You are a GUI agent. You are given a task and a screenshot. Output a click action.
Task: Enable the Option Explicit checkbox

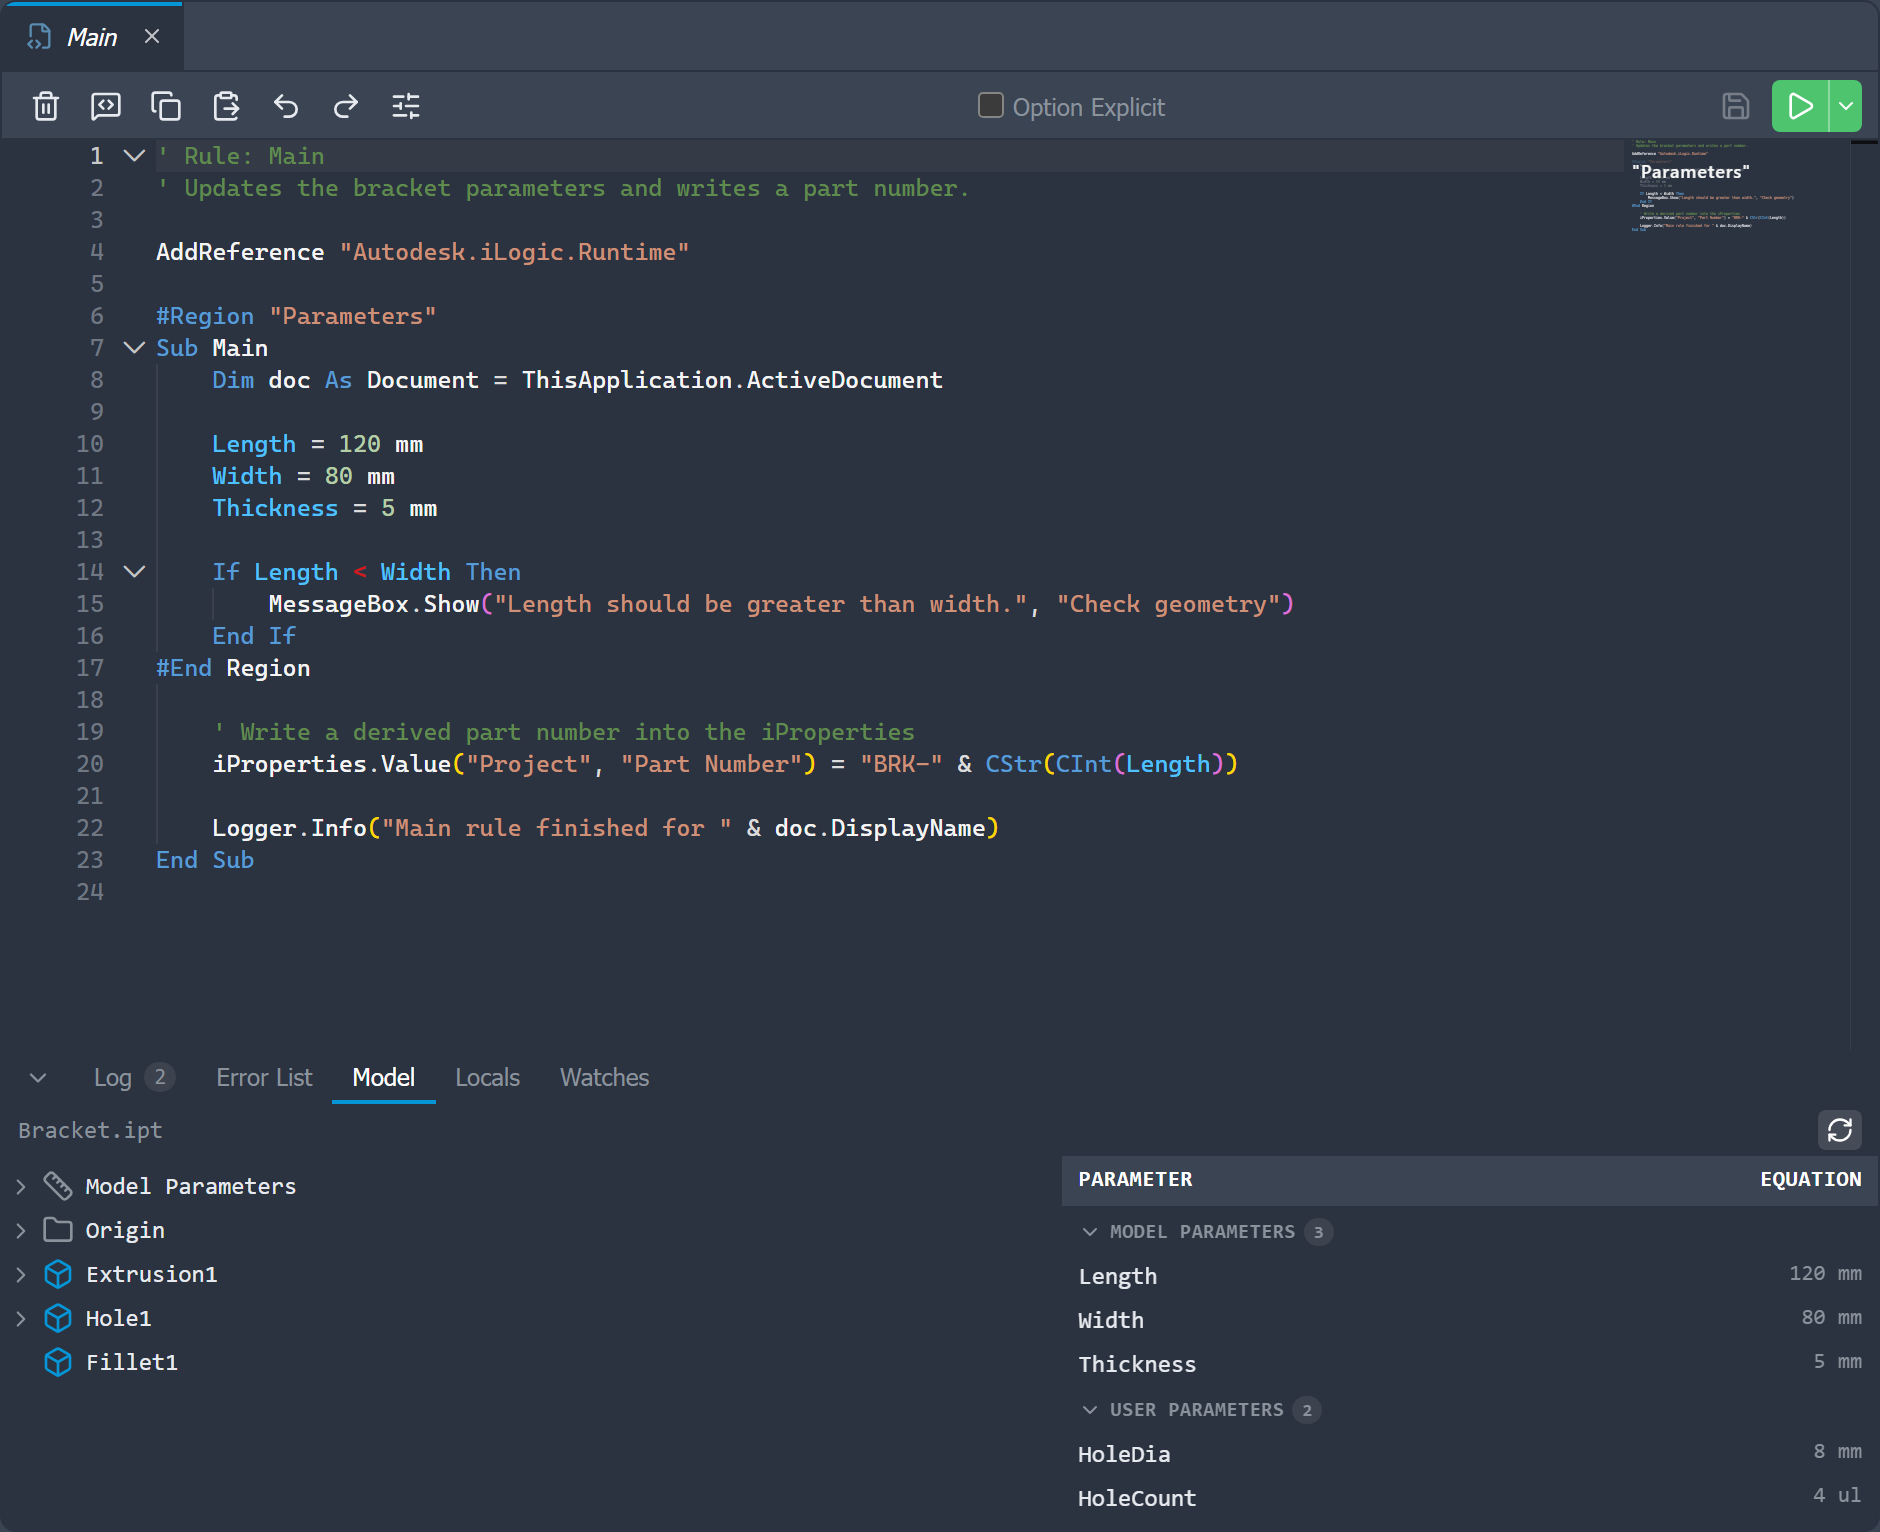pos(991,105)
